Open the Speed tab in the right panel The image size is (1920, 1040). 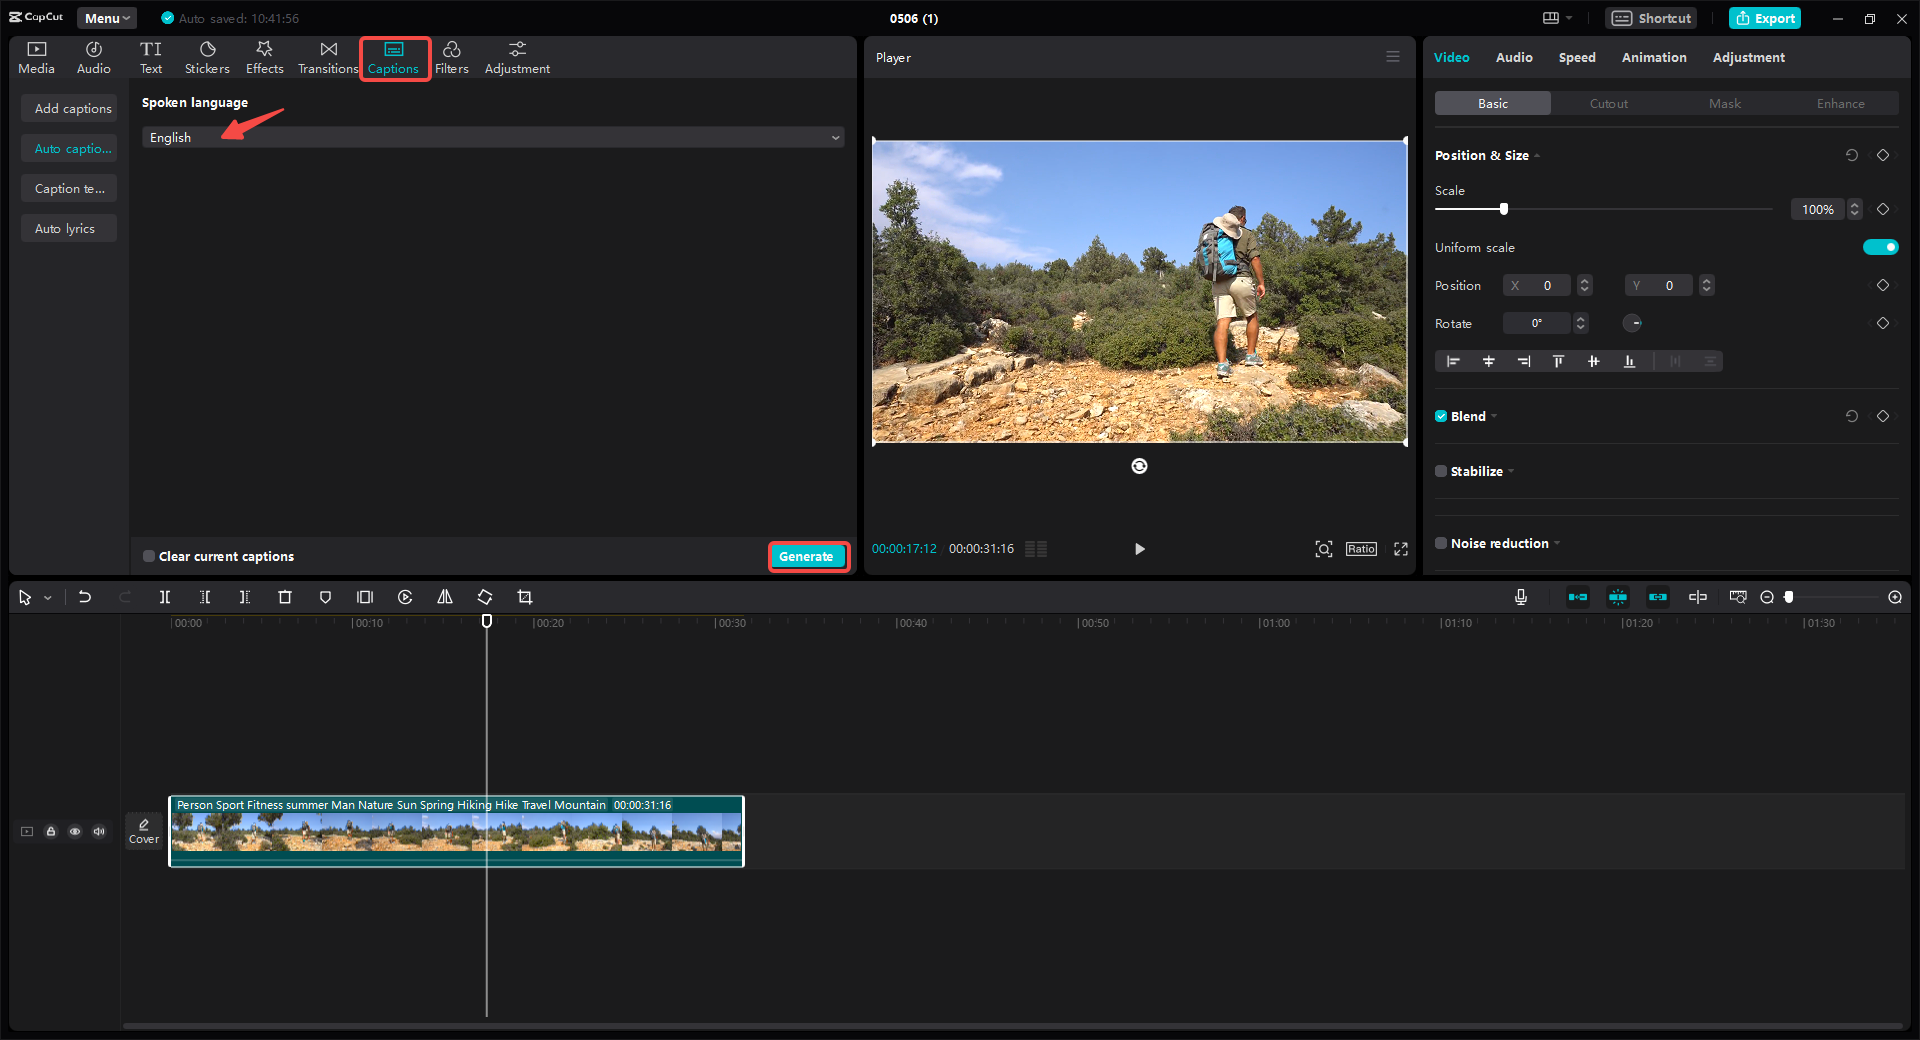click(x=1576, y=57)
